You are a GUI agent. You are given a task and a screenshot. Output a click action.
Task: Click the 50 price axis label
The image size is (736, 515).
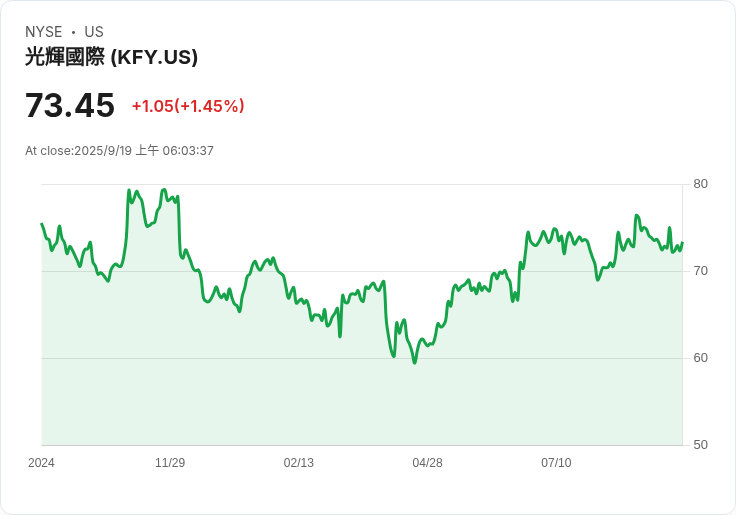click(700, 445)
